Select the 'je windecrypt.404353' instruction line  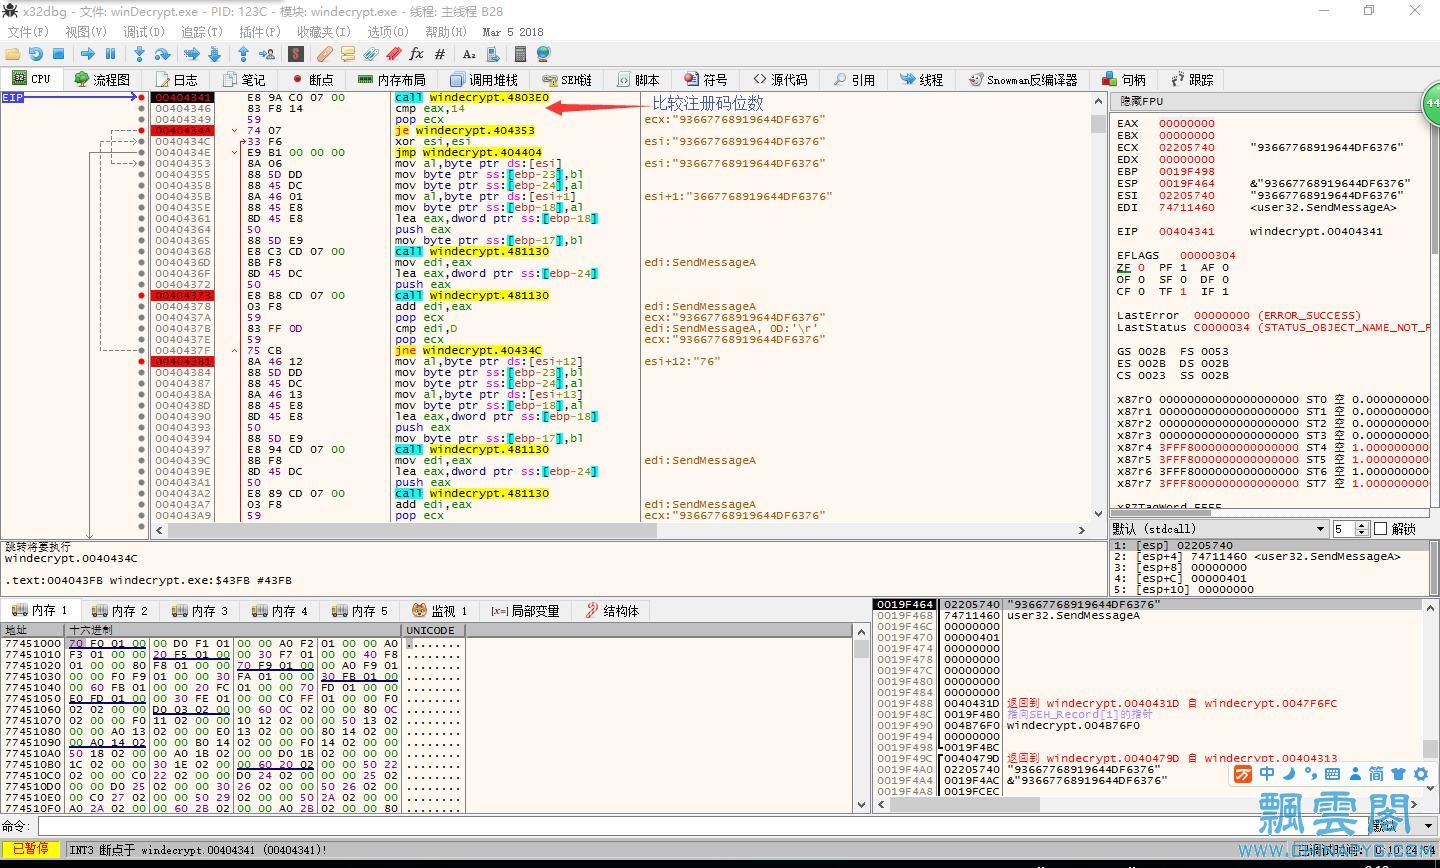coord(464,131)
